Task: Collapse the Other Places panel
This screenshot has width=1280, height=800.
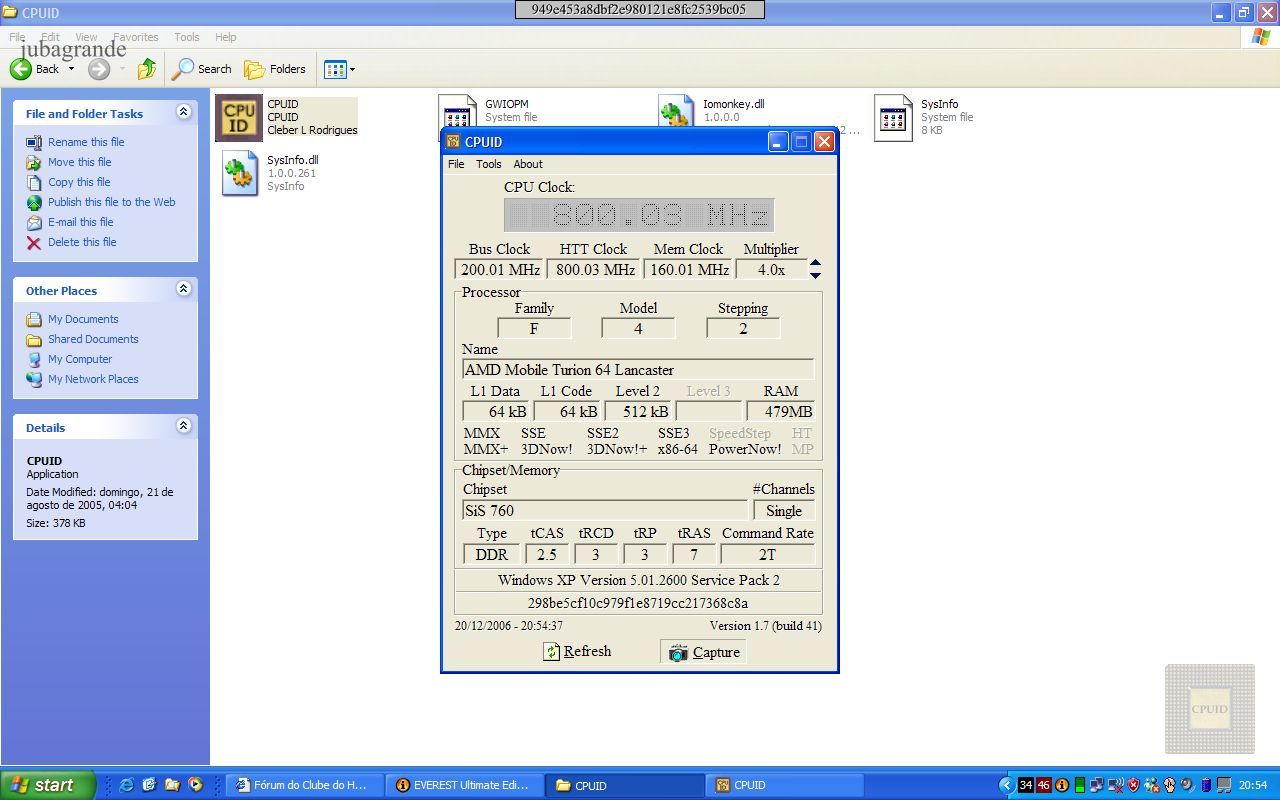Action: click(183, 289)
